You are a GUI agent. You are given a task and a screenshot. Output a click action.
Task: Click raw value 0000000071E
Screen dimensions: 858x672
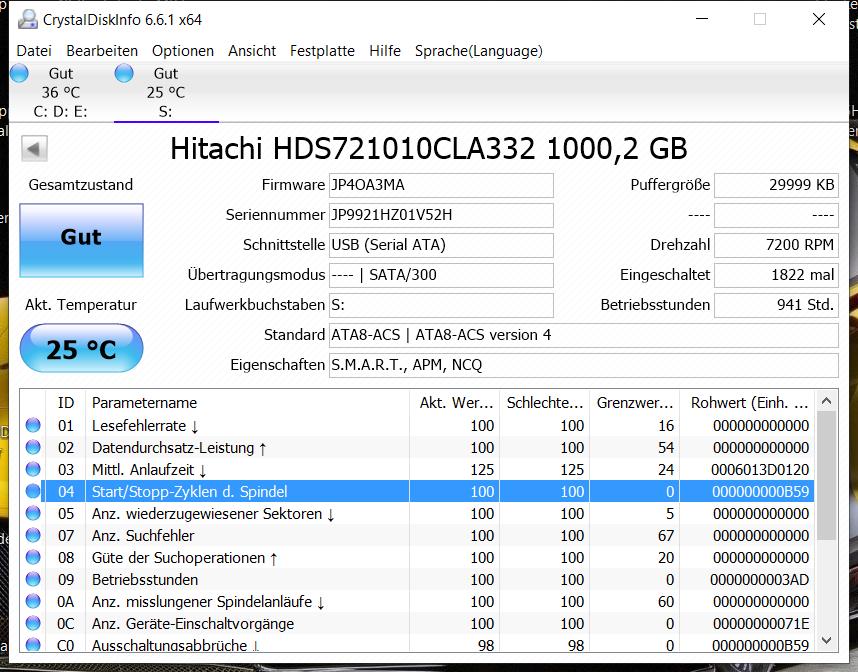pyautogui.click(x=761, y=623)
